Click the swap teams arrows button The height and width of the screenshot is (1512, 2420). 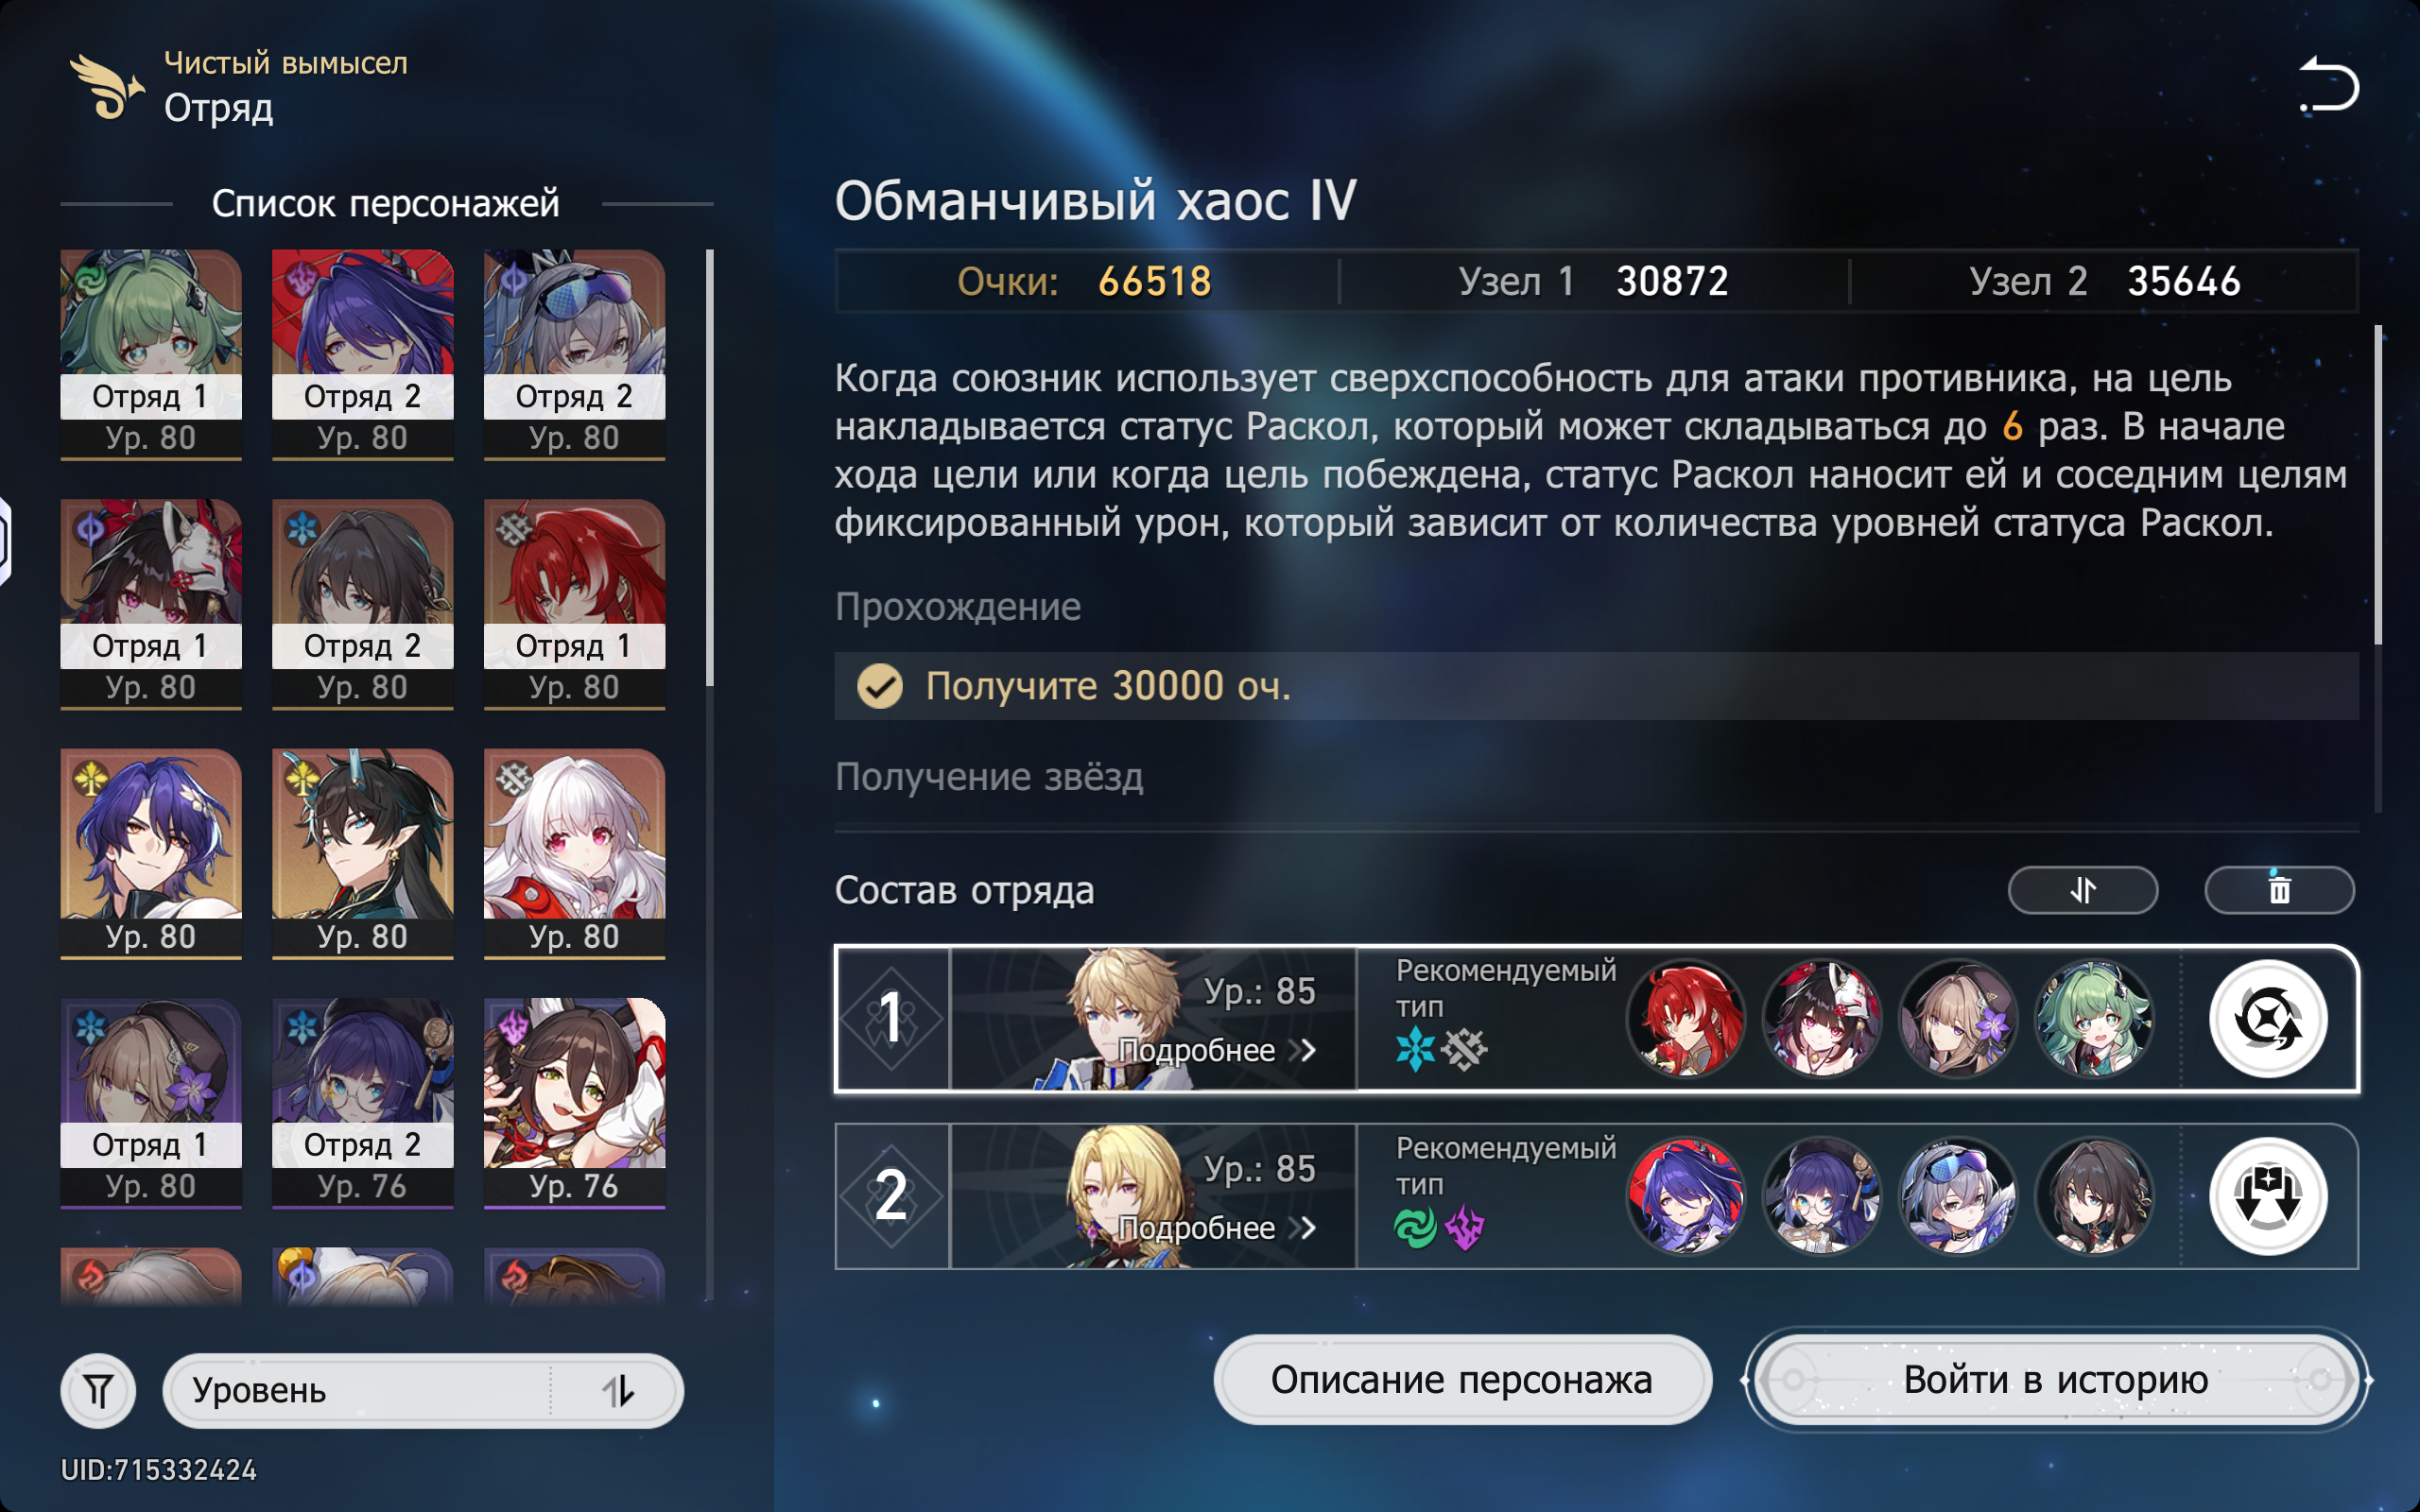click(2082, 889)
